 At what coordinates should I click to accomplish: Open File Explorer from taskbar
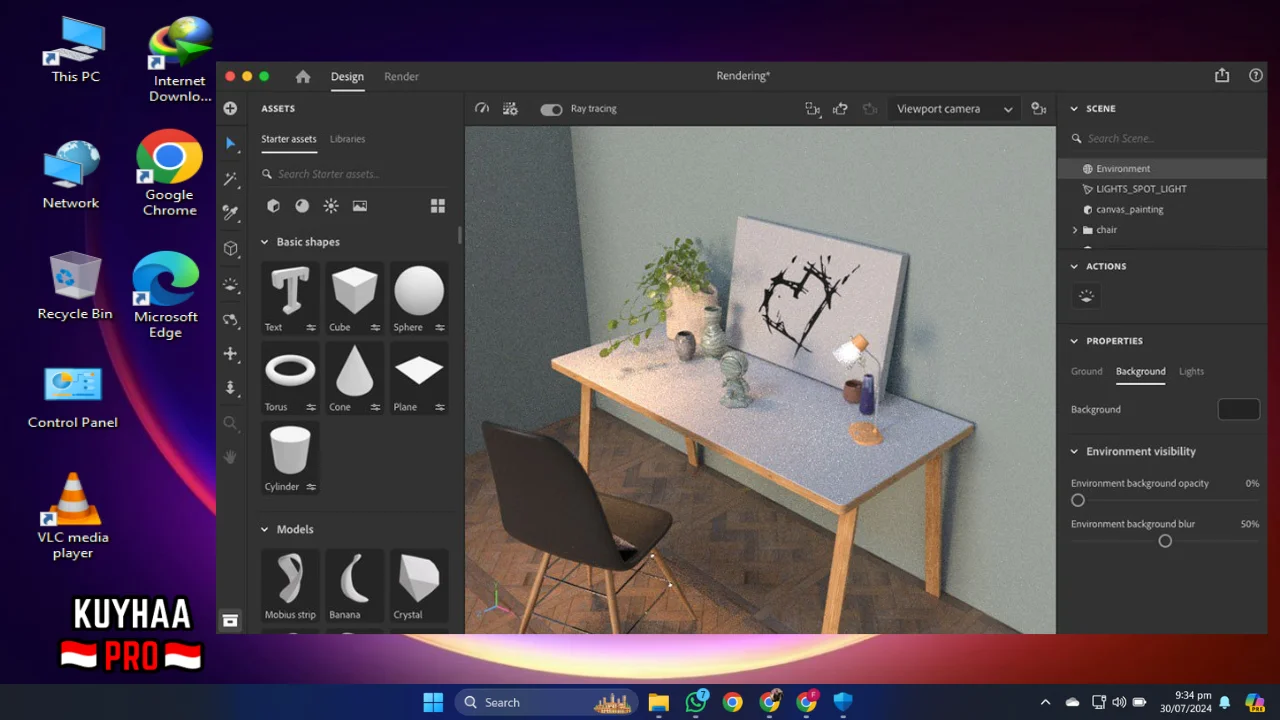[658, 702]
